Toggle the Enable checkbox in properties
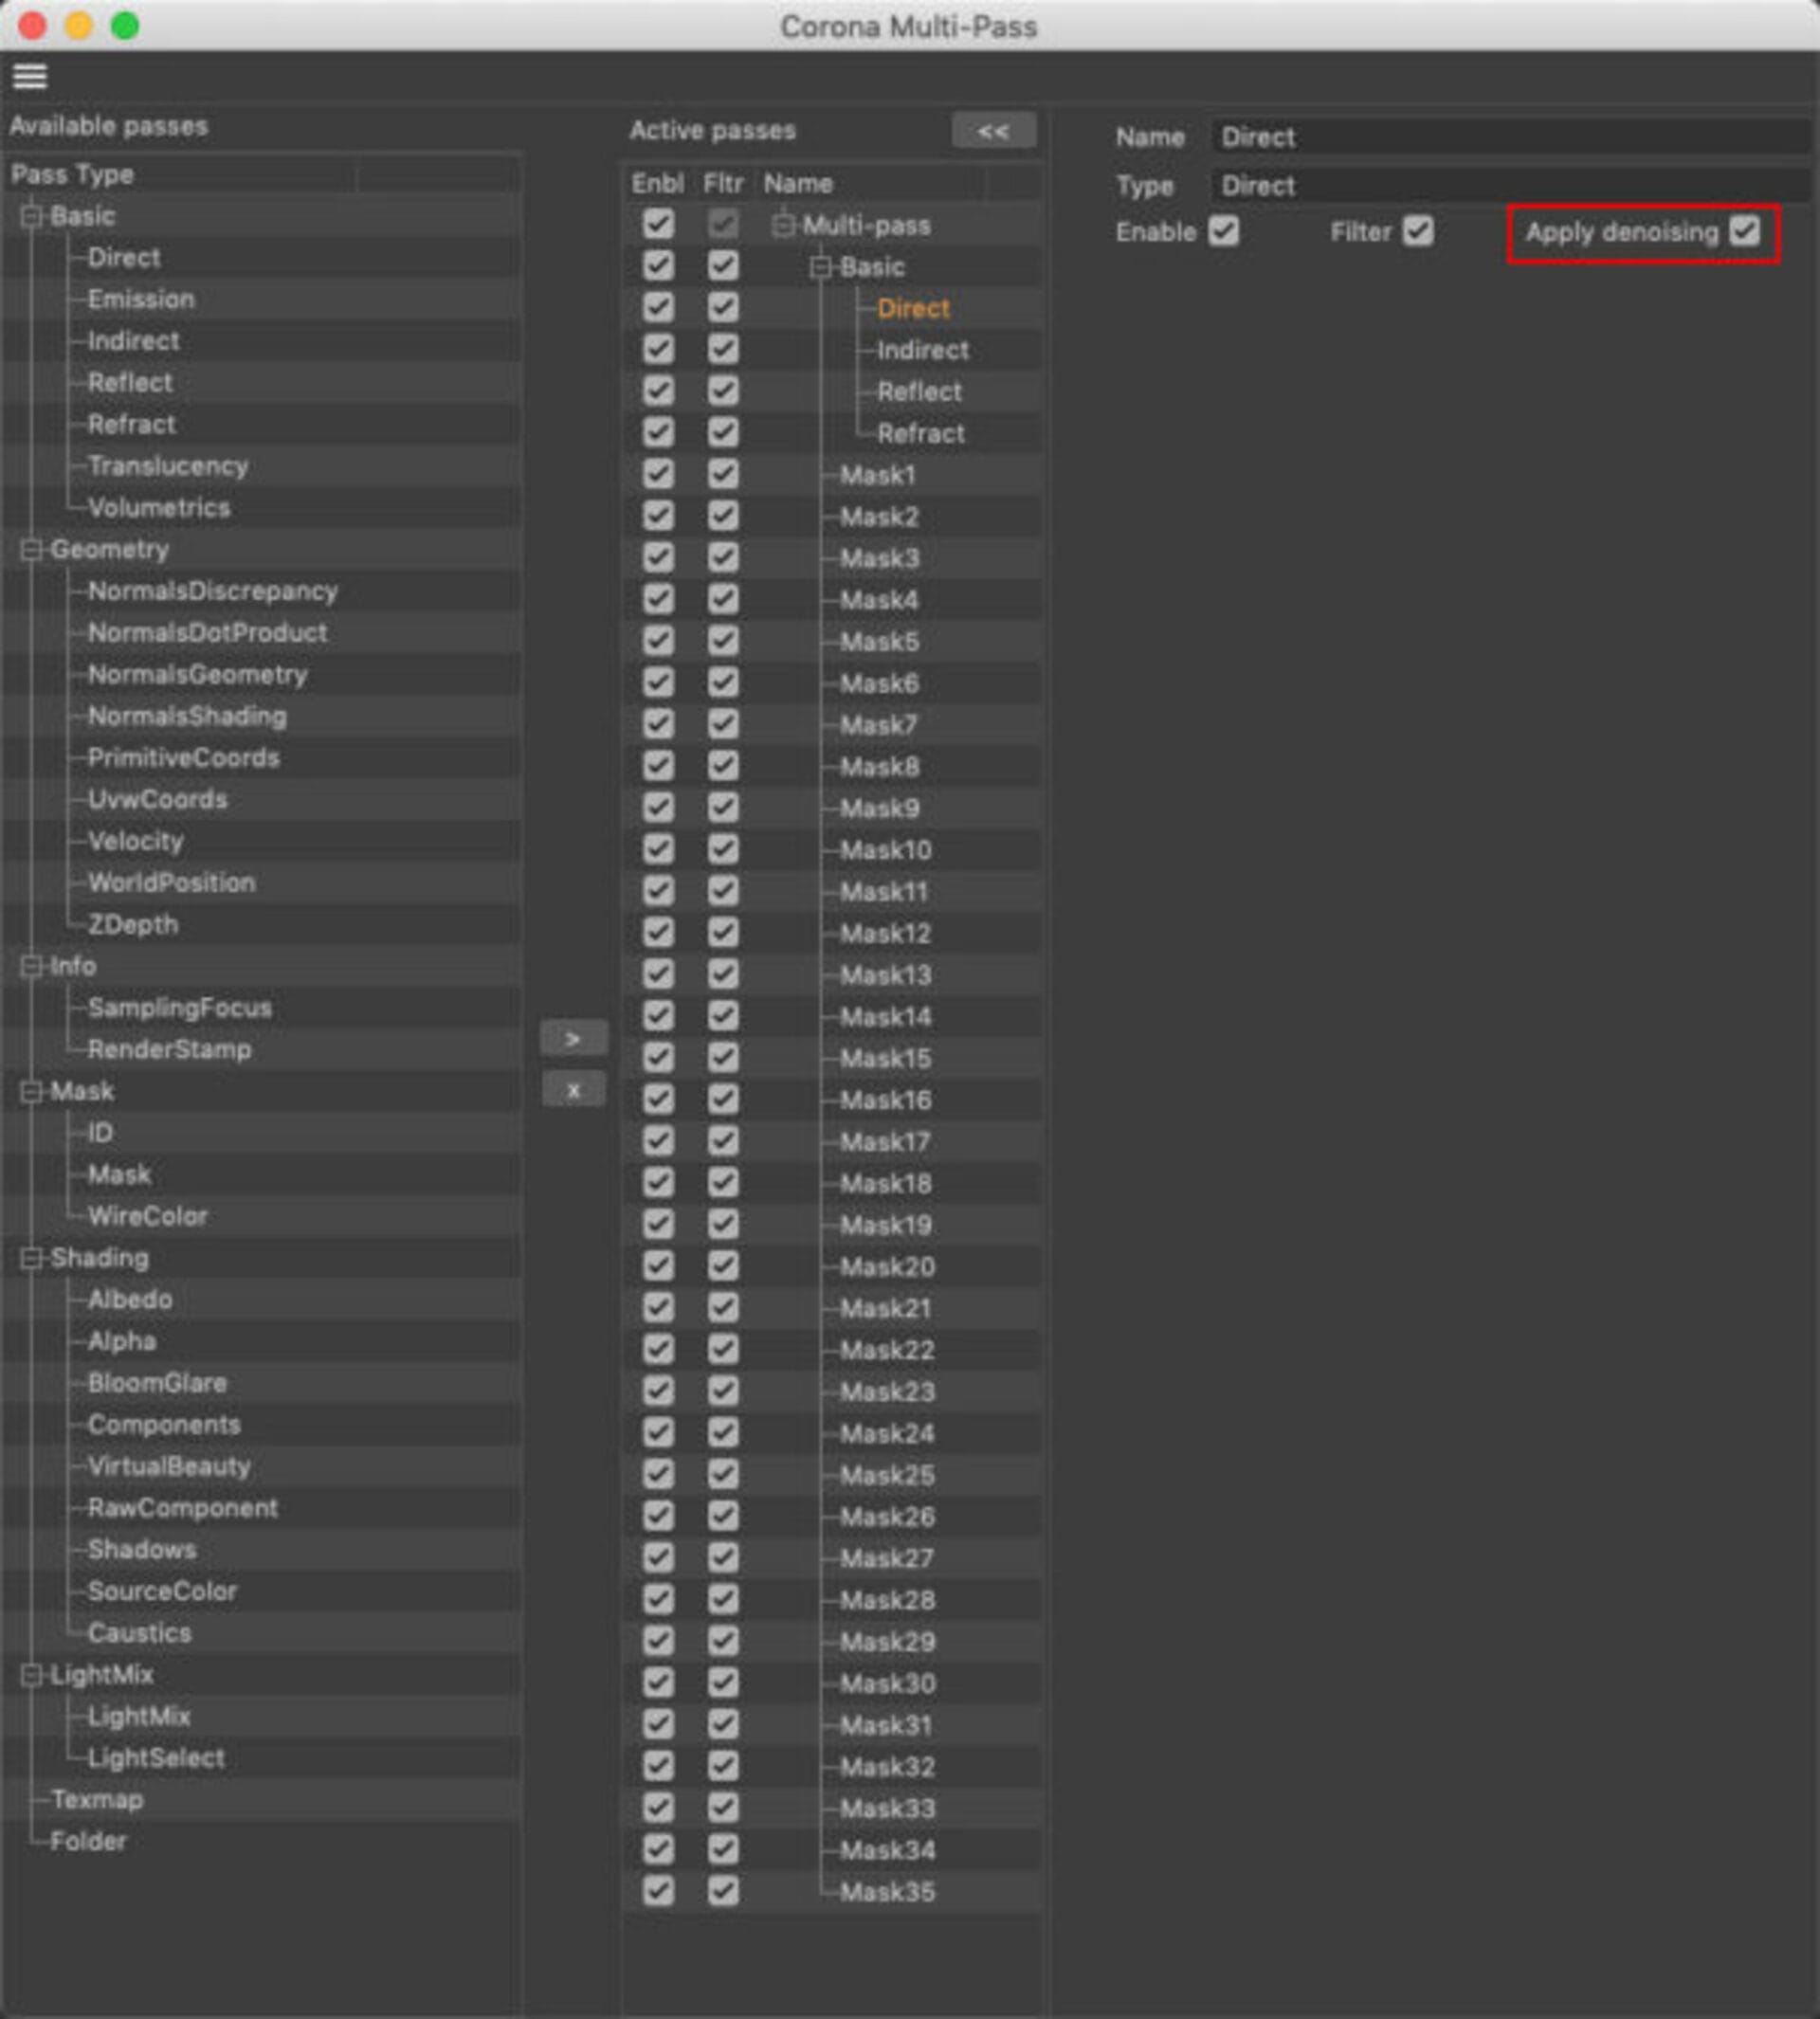The image size is (1820, 2019). [1223, 231]
